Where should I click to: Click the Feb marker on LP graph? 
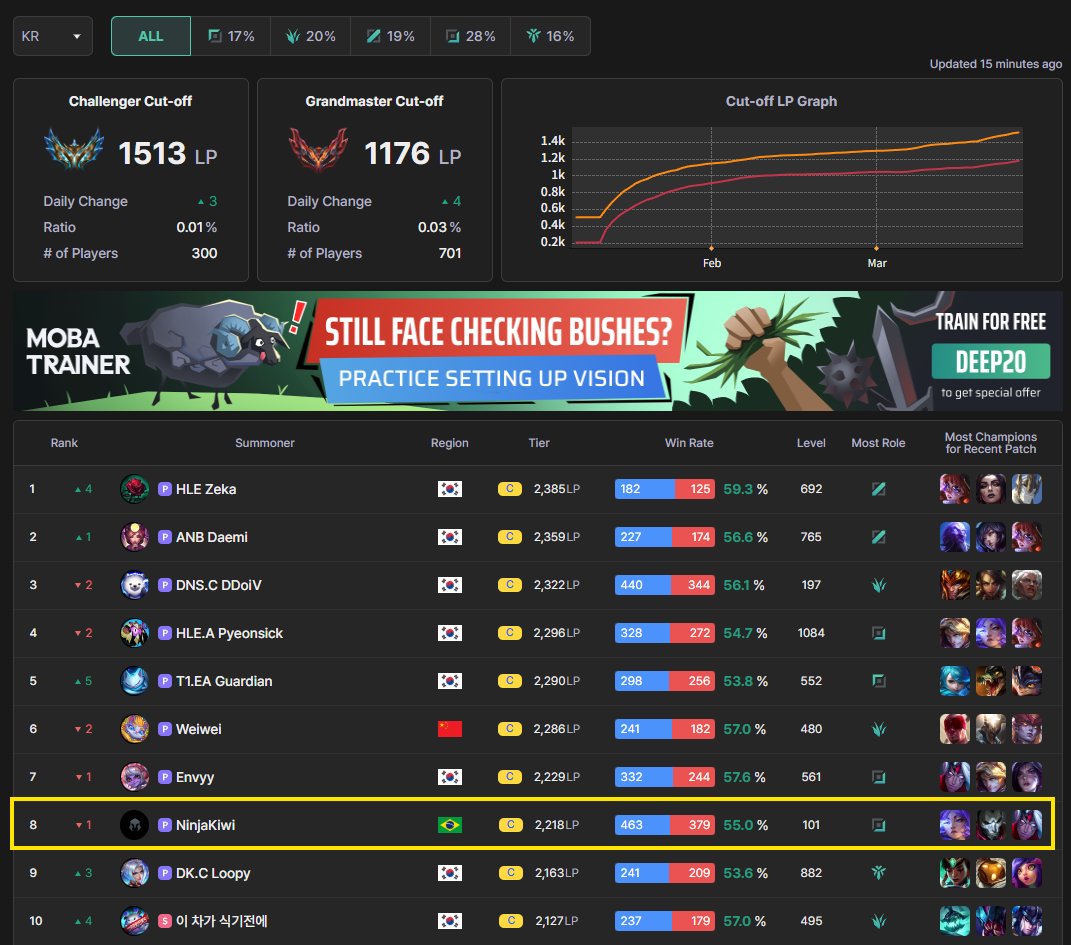(x=711, y=249)
